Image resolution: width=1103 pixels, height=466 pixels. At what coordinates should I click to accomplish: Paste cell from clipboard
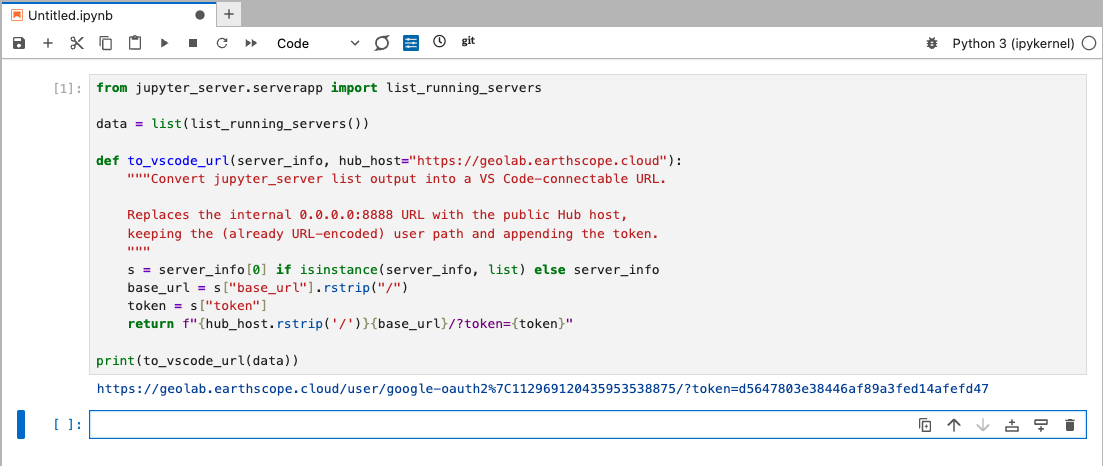click(x=135, y=44)
